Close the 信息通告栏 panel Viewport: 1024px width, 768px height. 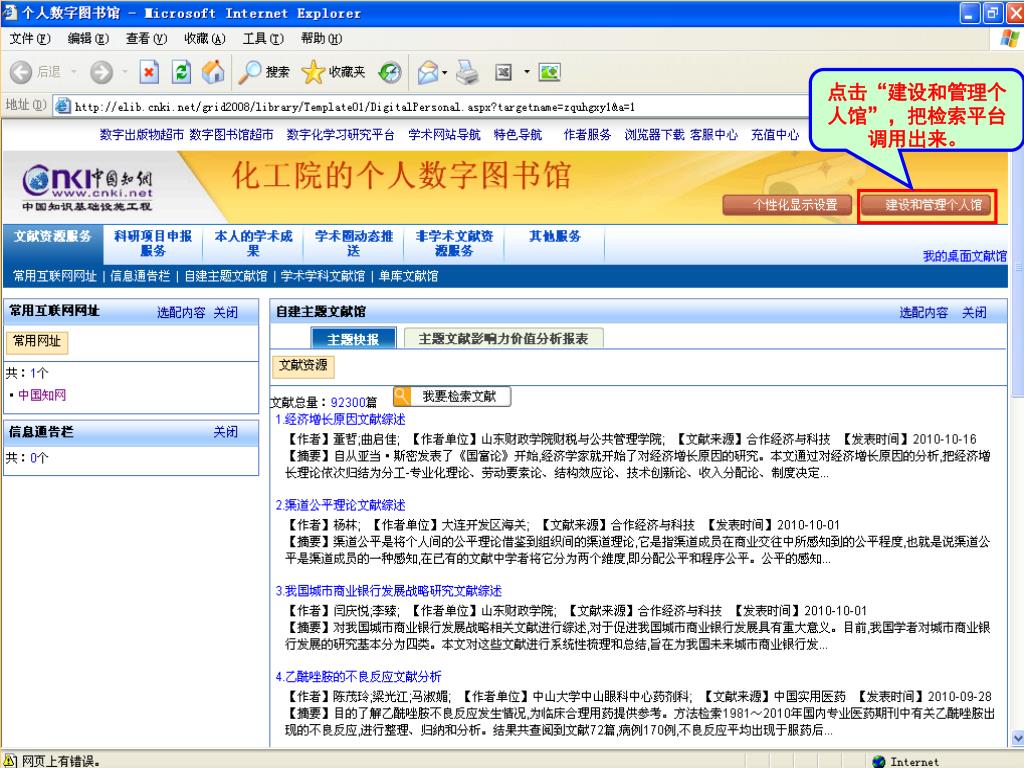226,432
